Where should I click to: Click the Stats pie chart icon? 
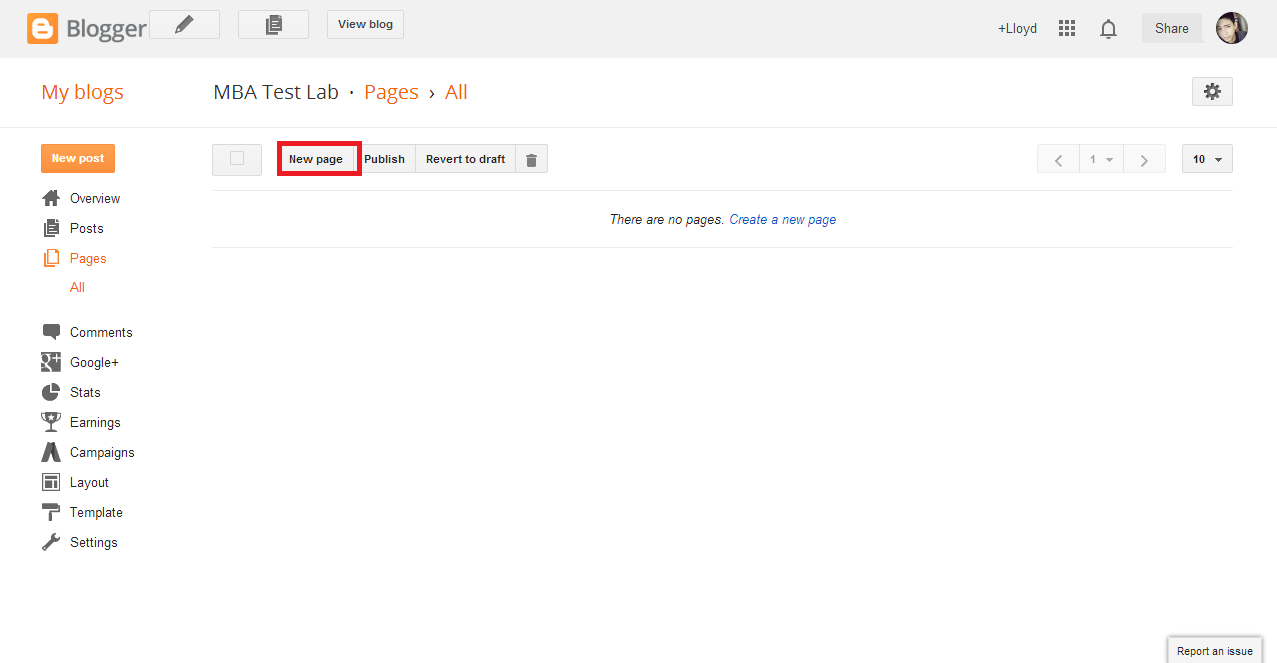(51, 392)
